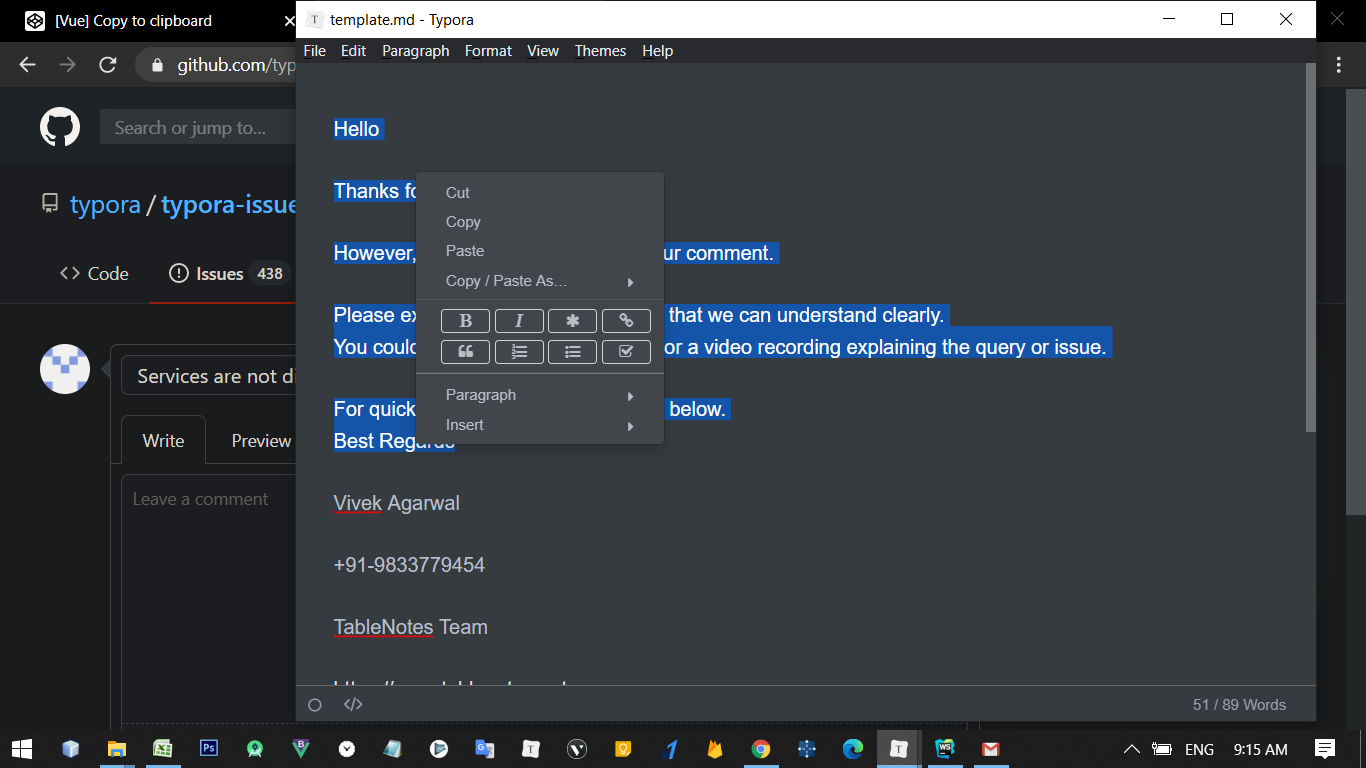Apply italic formatting from context menu
The width and height of the screenshot is (1366, 768).
pyautogui.click(x=519, y=320)
